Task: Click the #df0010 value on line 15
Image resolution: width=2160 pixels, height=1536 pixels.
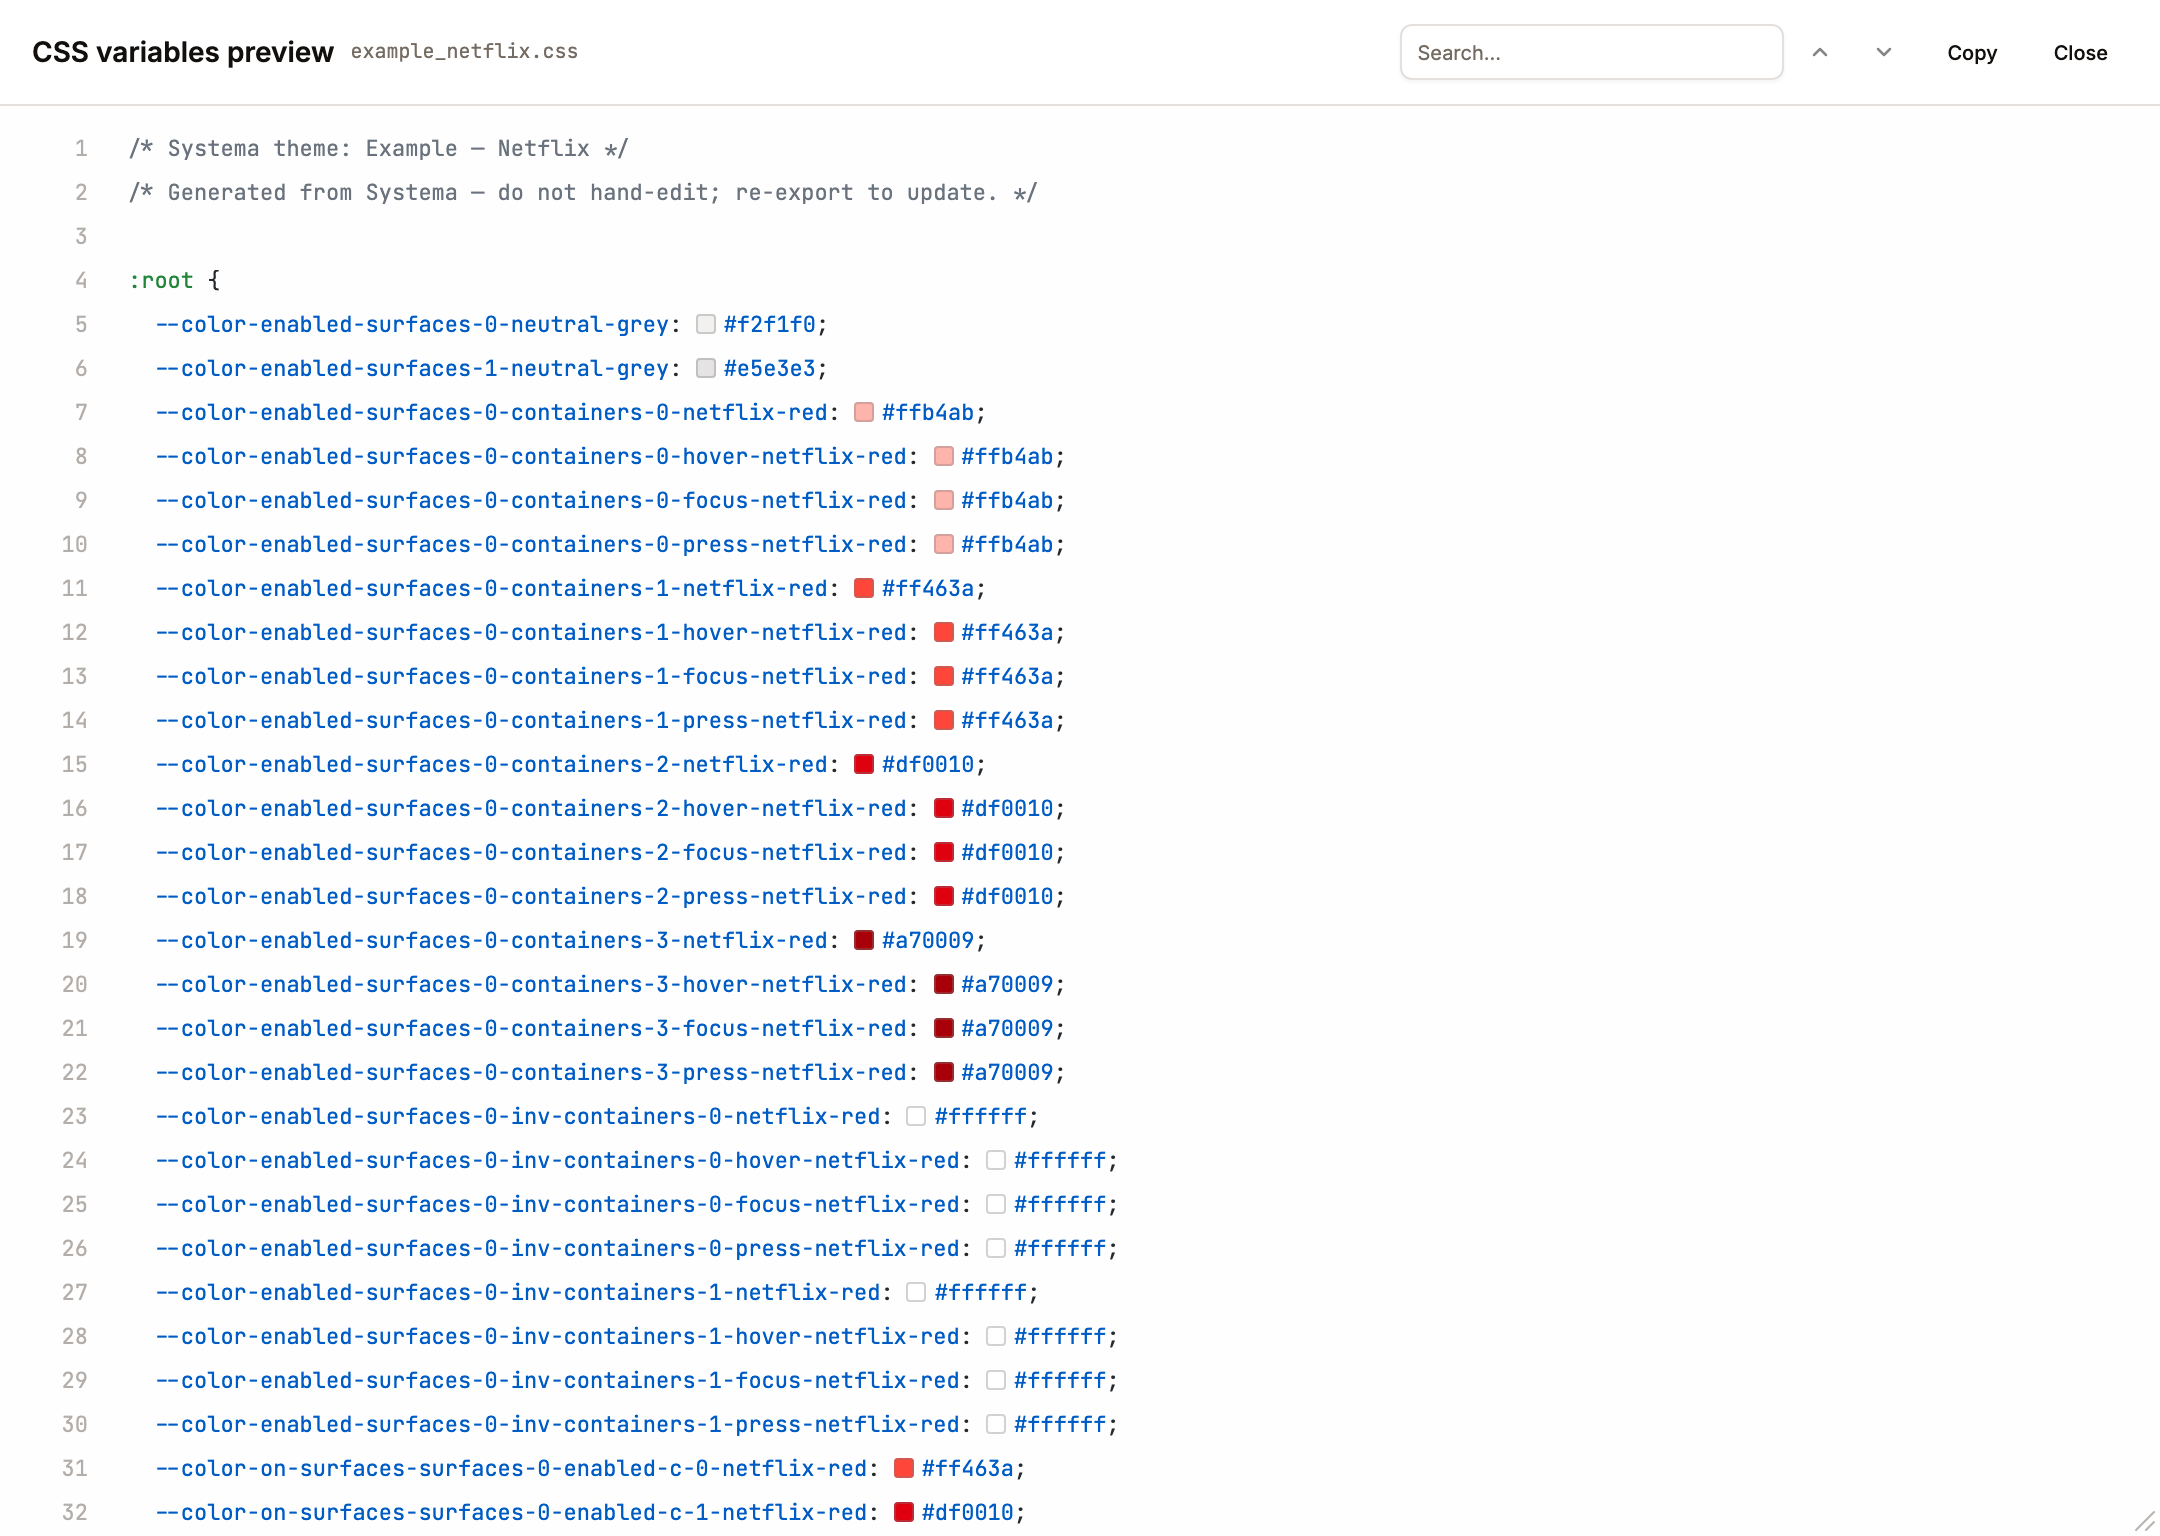Action: (x=928, y=764)
